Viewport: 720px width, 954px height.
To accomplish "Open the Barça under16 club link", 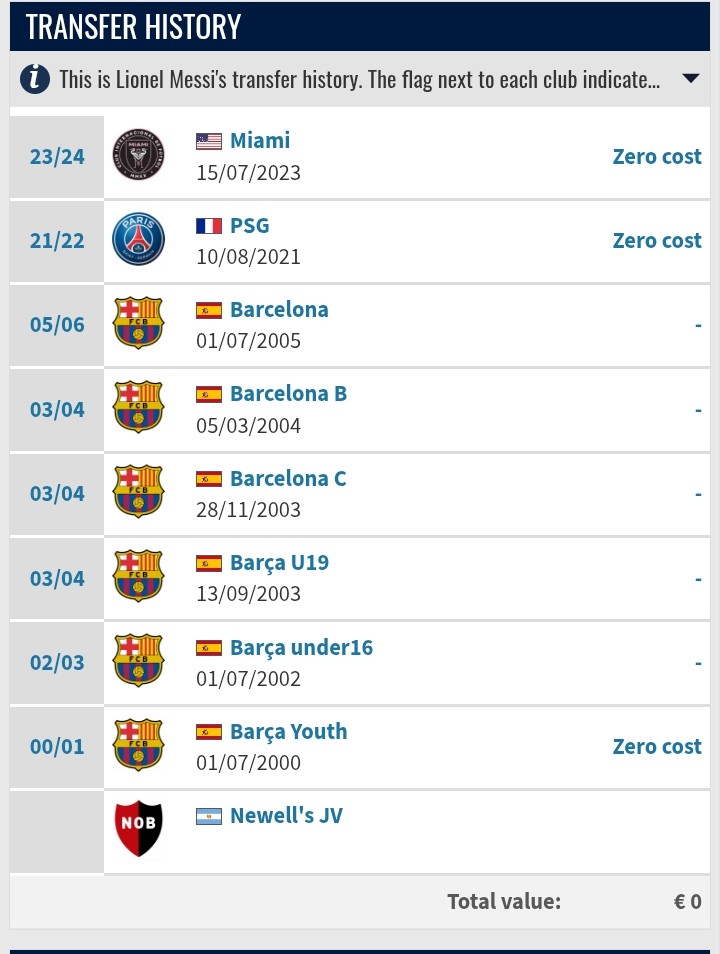I will coord(301,648).
